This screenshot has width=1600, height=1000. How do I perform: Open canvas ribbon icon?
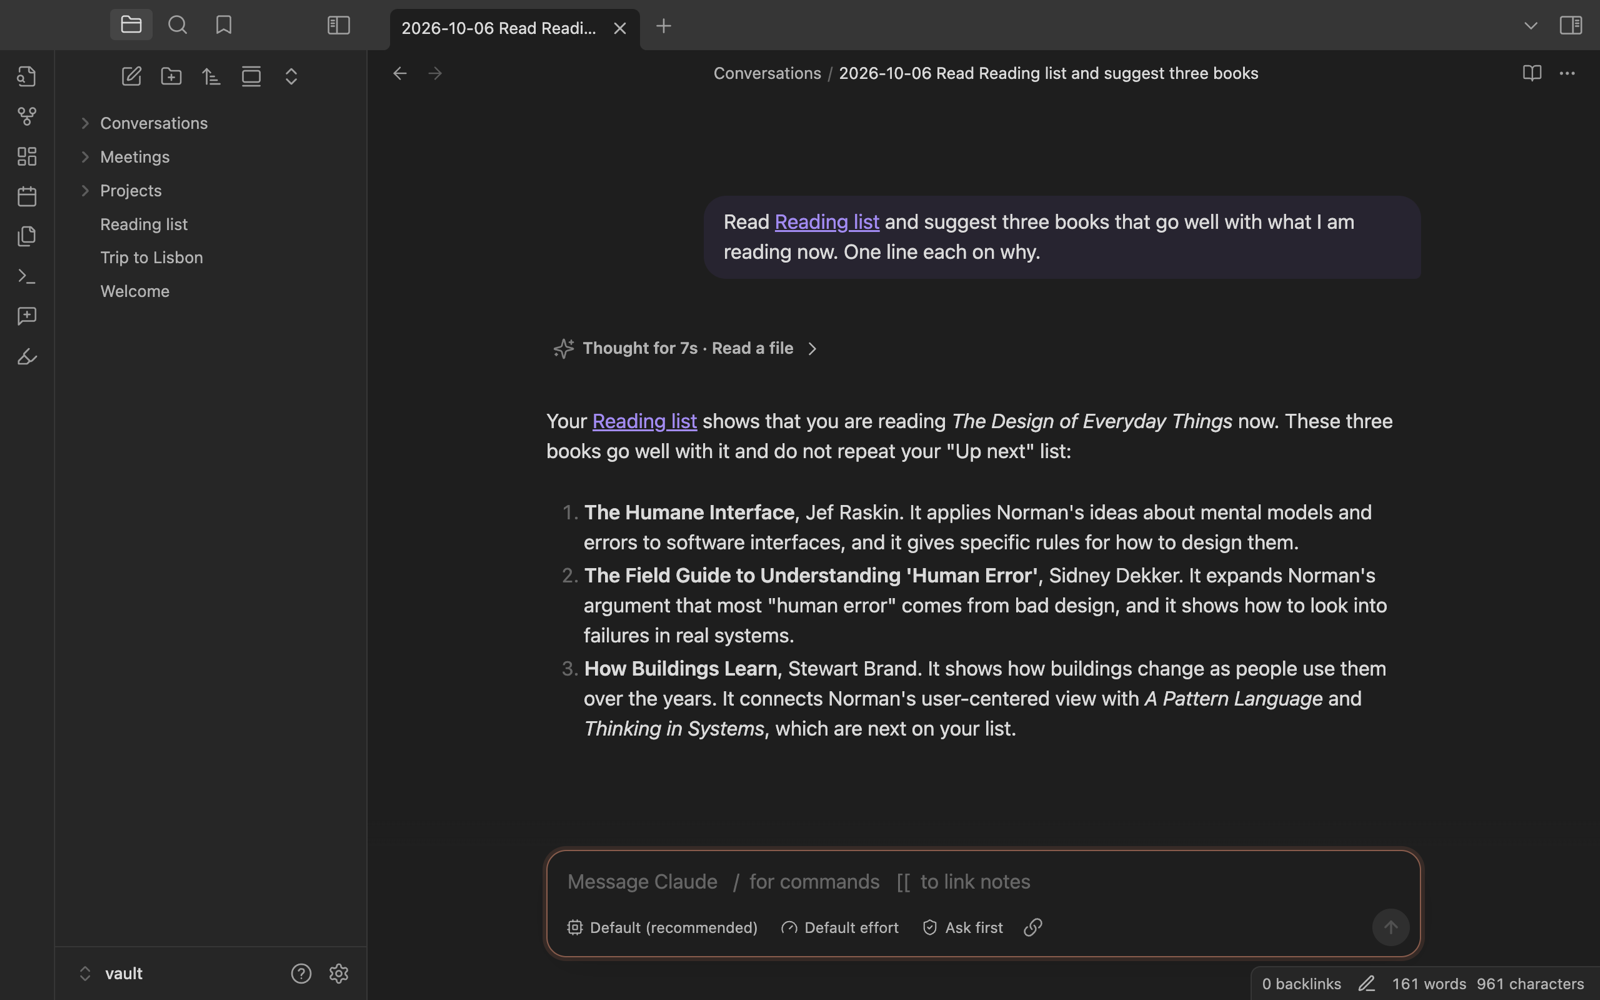point(27,156)
